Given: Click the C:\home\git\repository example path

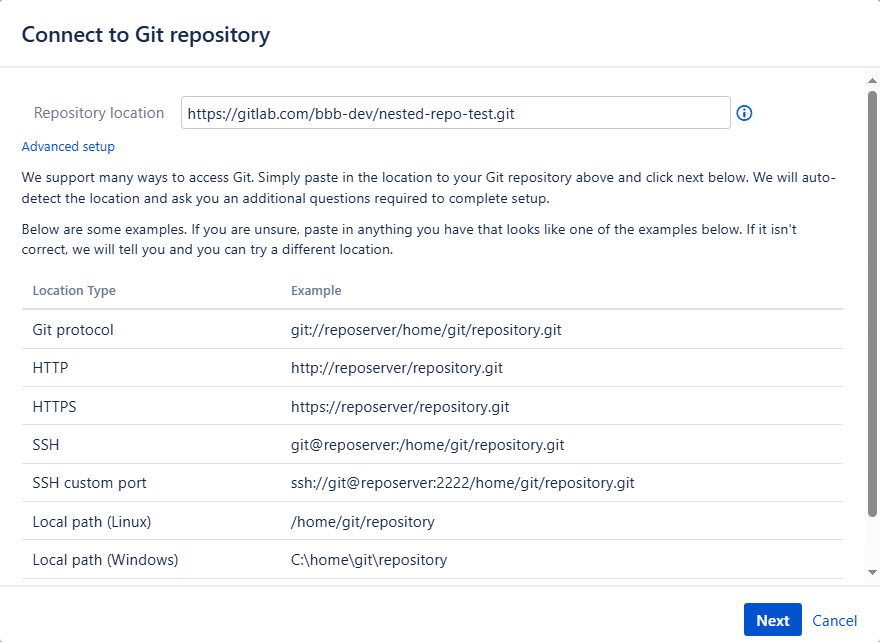Looking at the screenshot, I should pyautogui.click(x=369, y=560).
